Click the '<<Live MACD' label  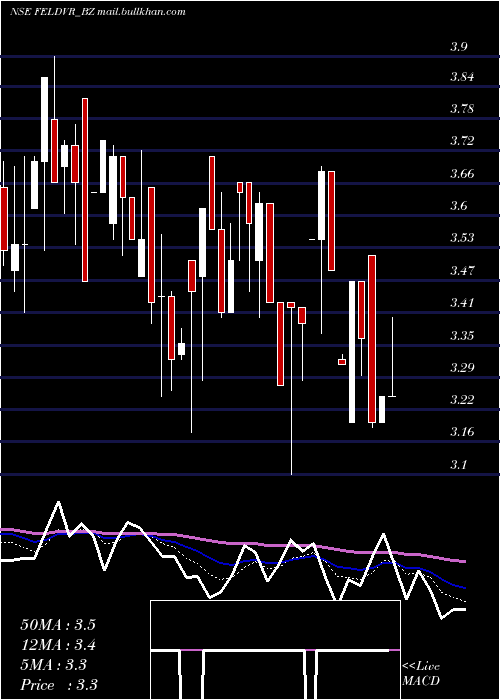[x=421, y=673]
